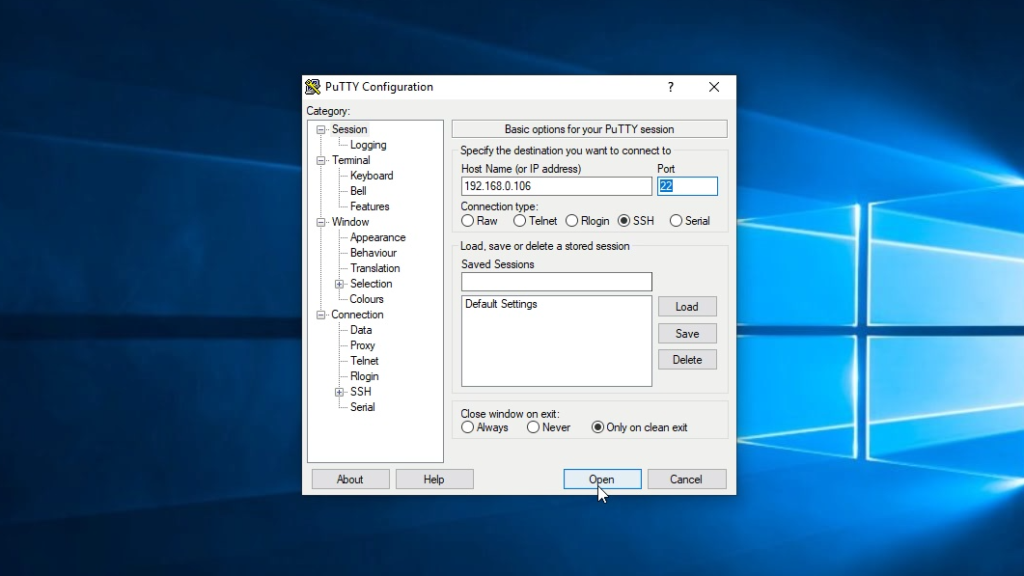Open the Behaviour category
The width and height of the screenshot is (1024, 576).
[373, 253]
